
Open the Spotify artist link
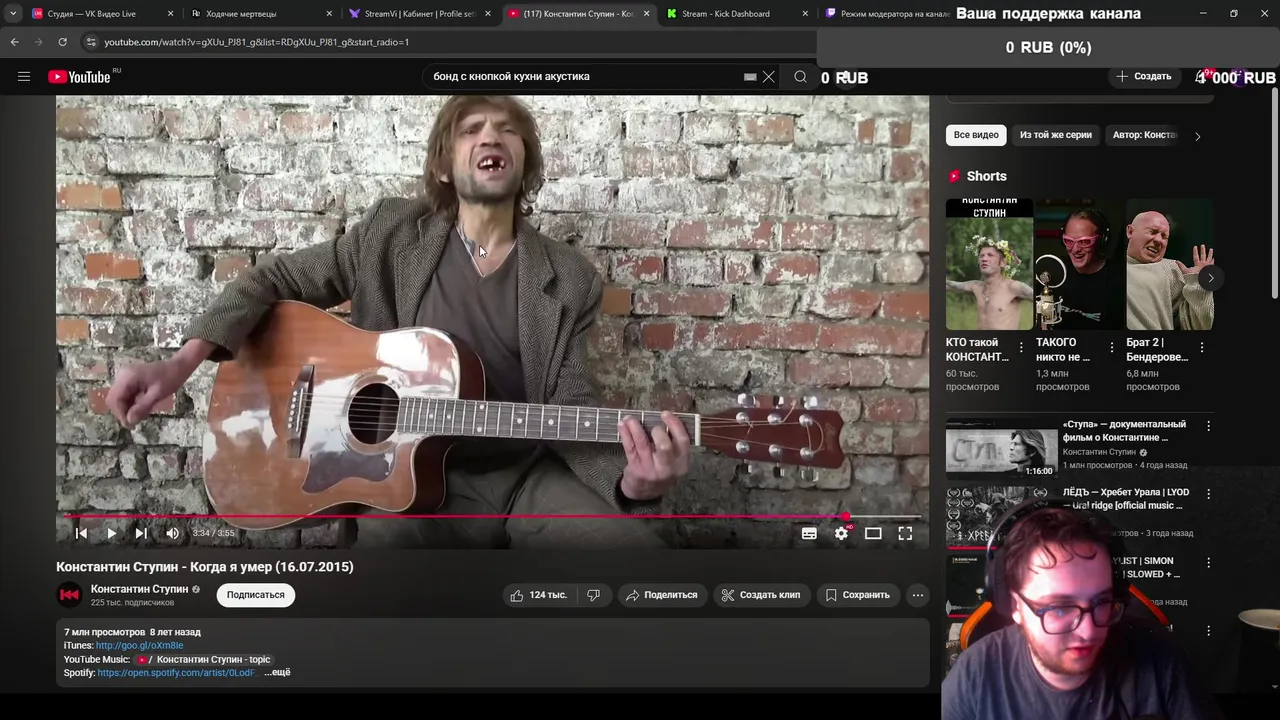click(x=177, y=673)
